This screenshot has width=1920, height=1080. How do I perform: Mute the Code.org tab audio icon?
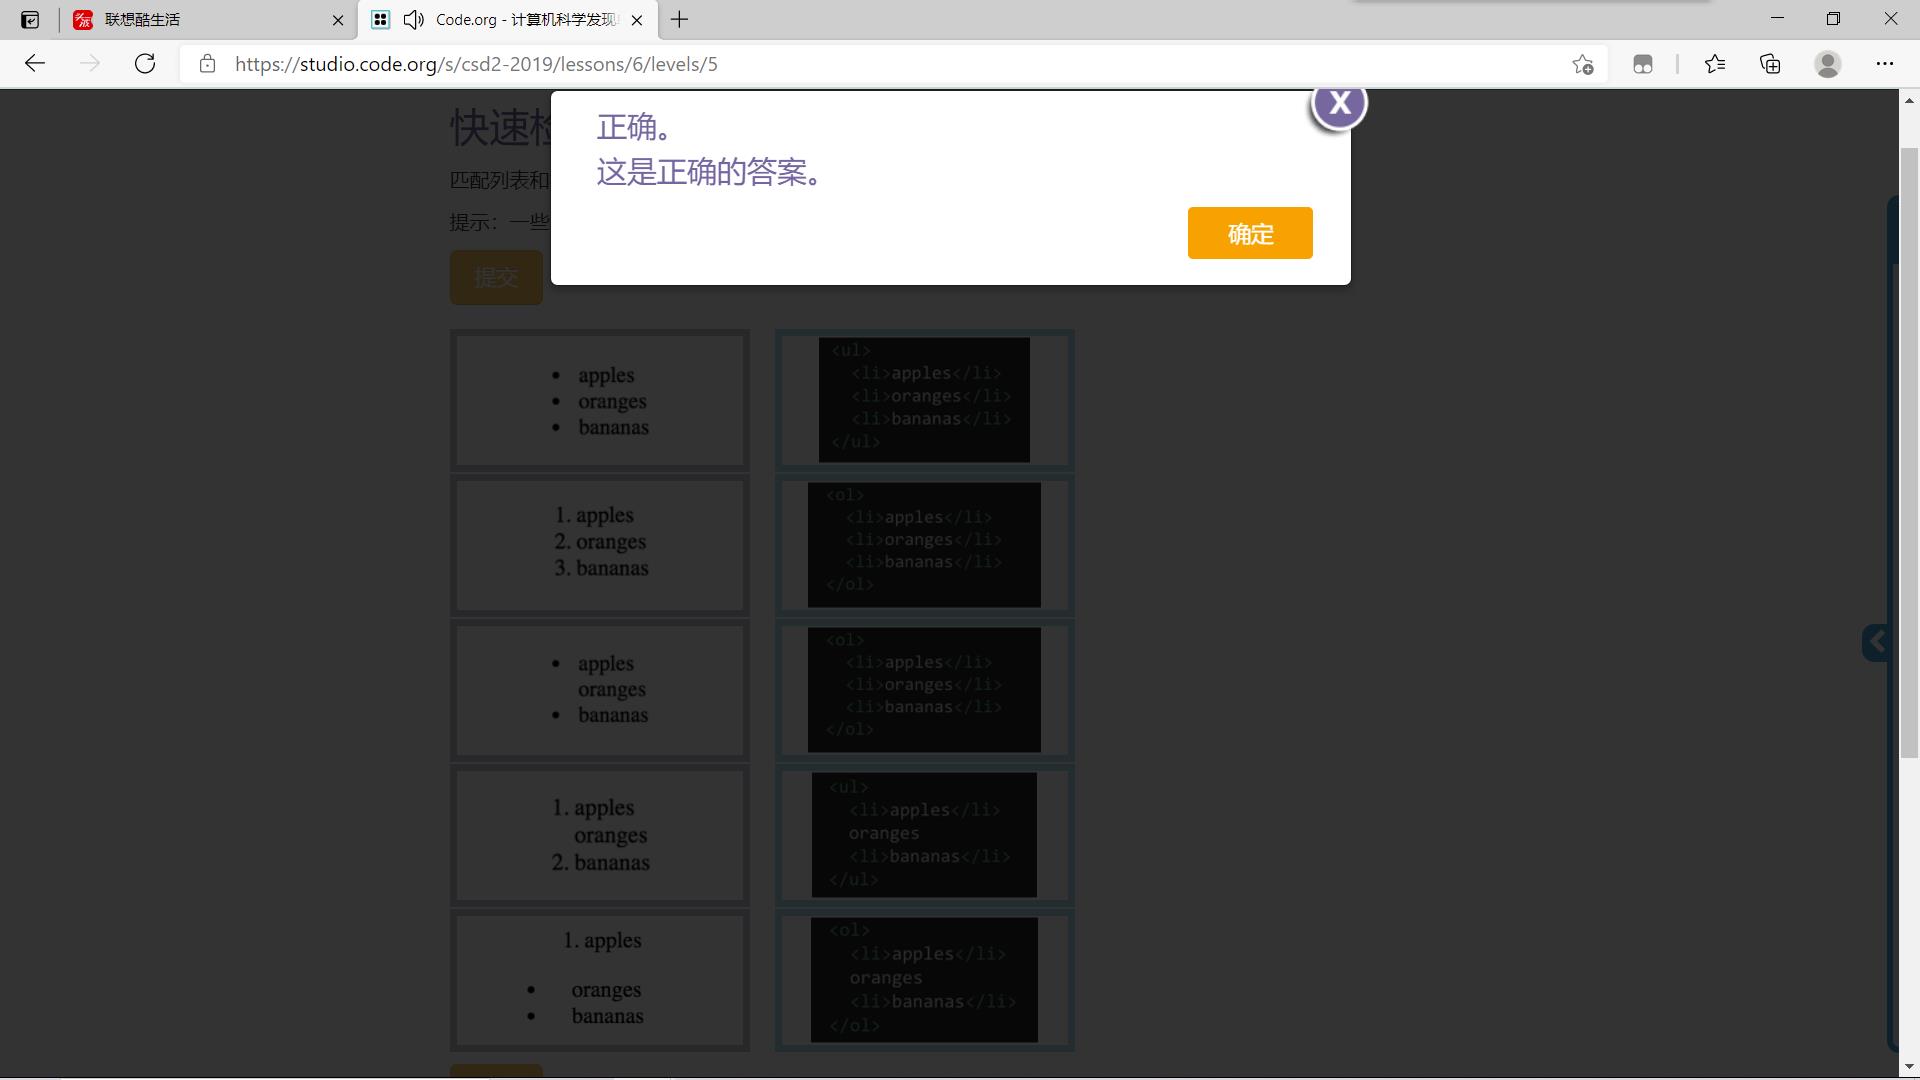point(413,19)
